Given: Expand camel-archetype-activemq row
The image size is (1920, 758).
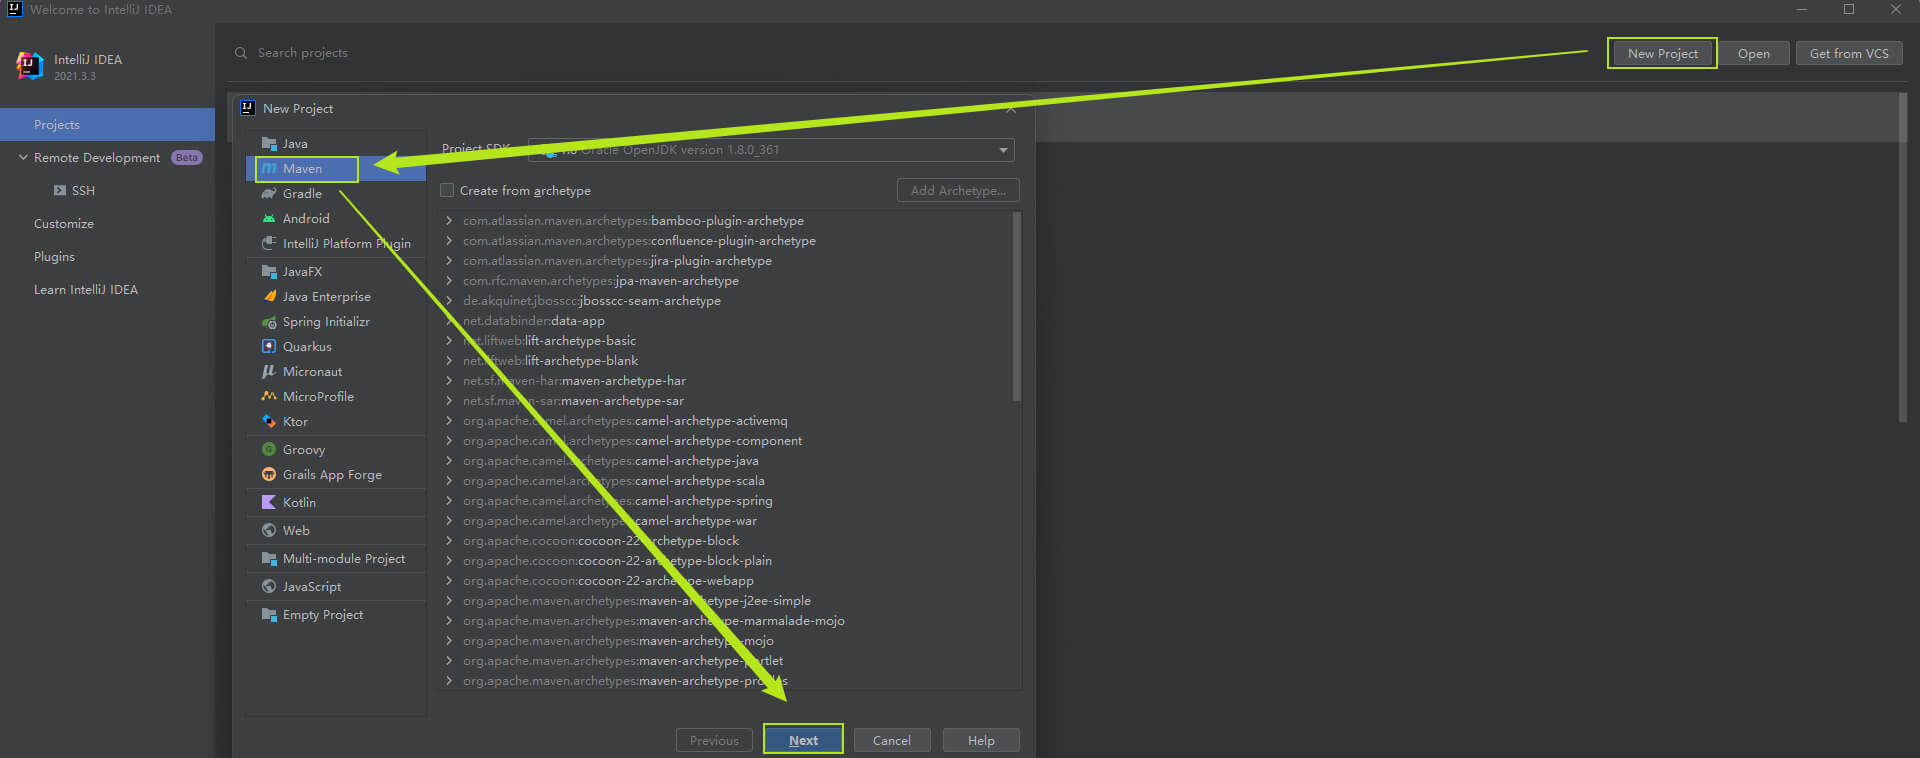Looking at the screenshot, I should click(449, 421).
